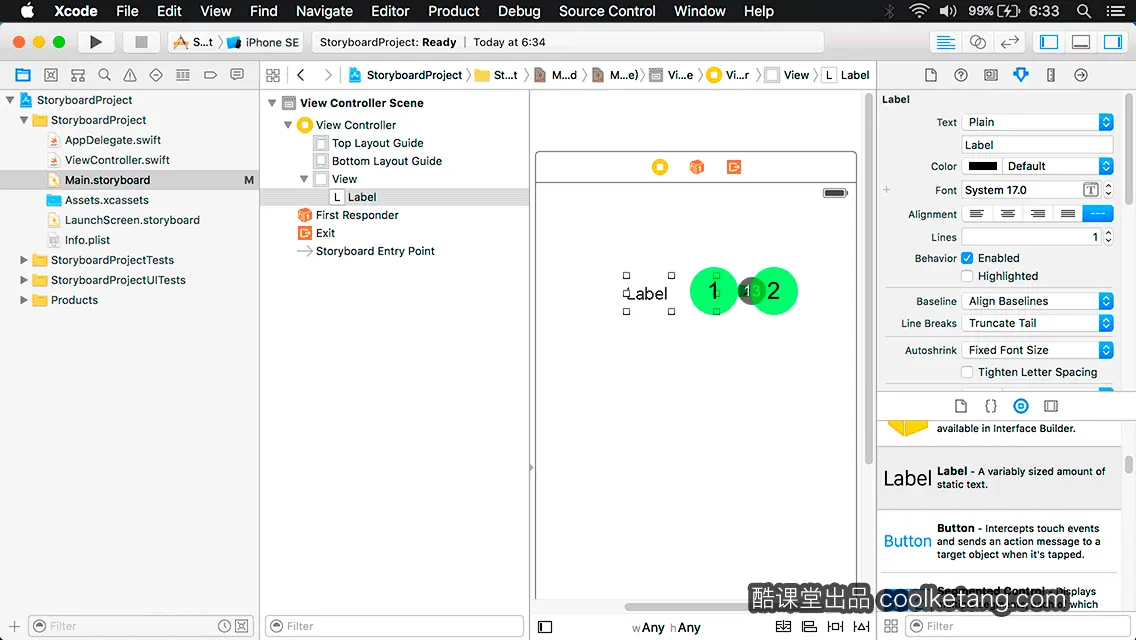Show the Identity inspector

(x=990, y=75)
